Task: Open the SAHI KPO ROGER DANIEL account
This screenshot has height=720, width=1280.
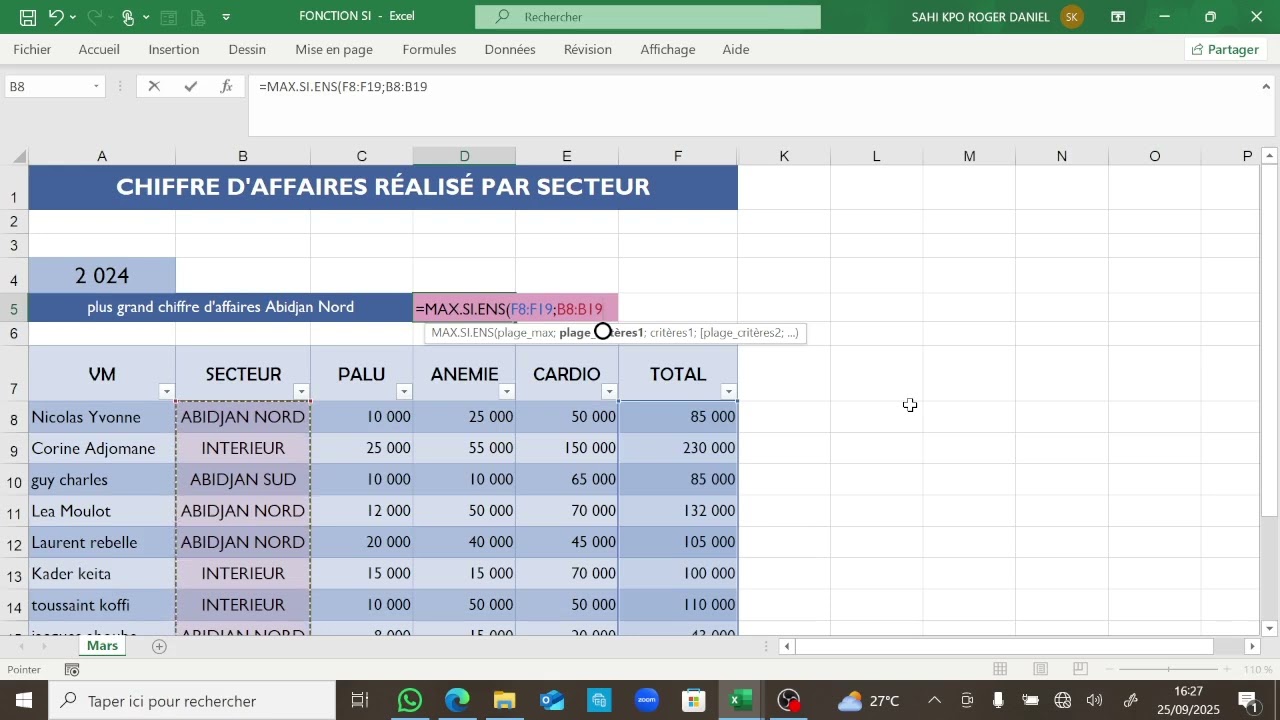Action: 998,17
